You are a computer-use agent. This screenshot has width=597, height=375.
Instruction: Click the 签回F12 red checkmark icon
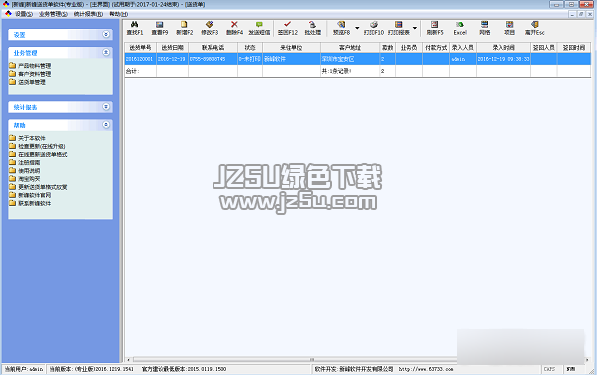tap(287, 25)
